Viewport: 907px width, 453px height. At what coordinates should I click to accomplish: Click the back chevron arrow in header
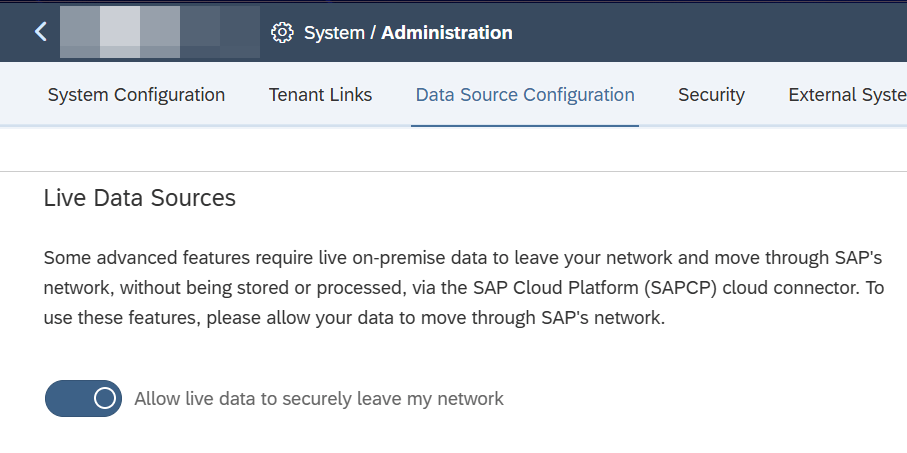pyautogui.click(x=40, y=32)
